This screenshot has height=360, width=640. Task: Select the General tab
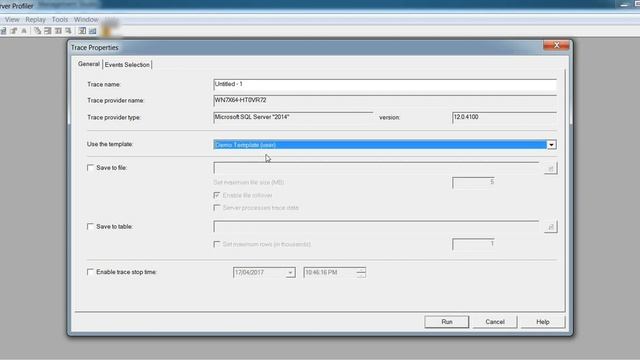coord(89,64)
